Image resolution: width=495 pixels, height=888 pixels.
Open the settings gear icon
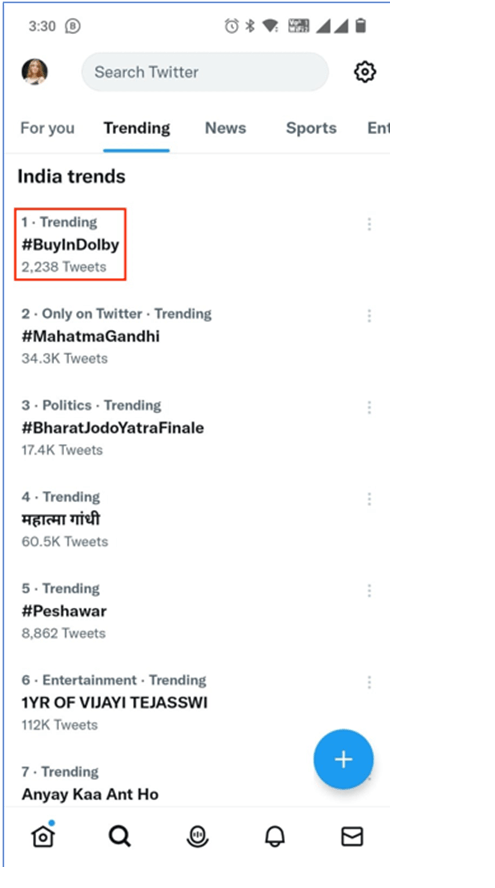coord(365,72)
